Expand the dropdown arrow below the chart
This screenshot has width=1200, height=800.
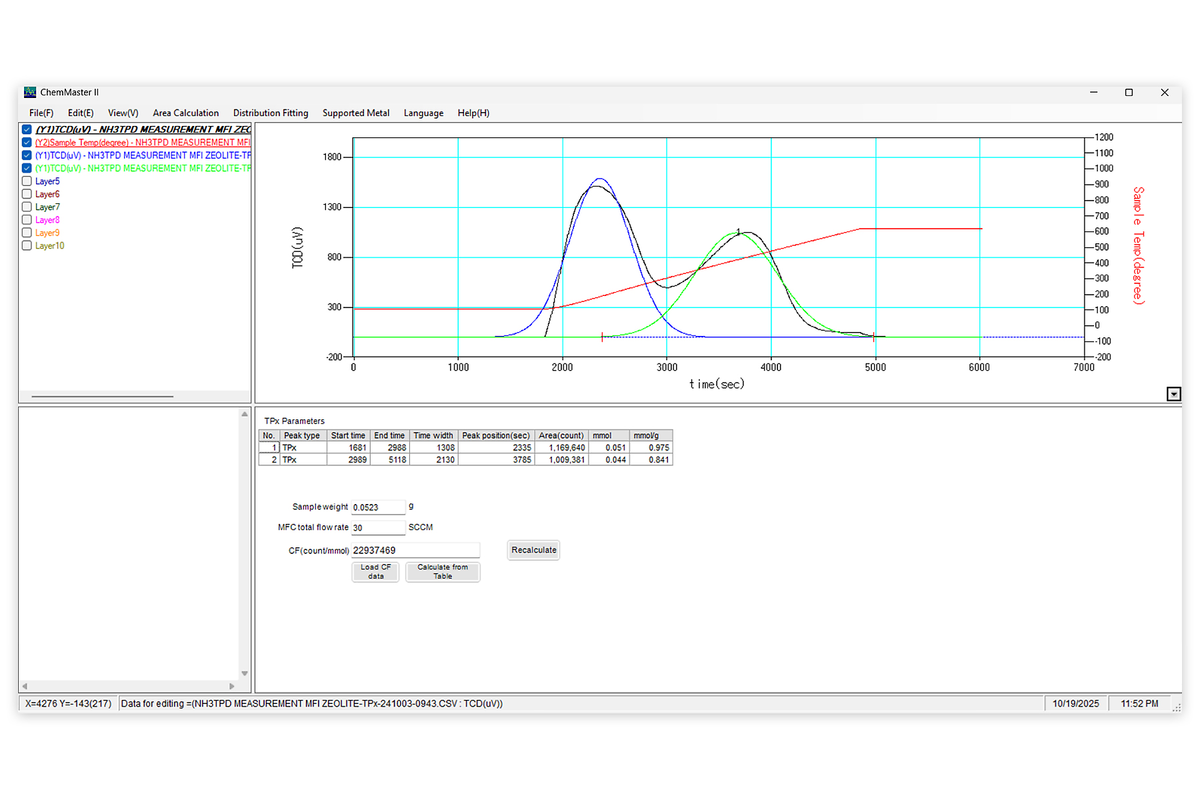point(1173,395)
